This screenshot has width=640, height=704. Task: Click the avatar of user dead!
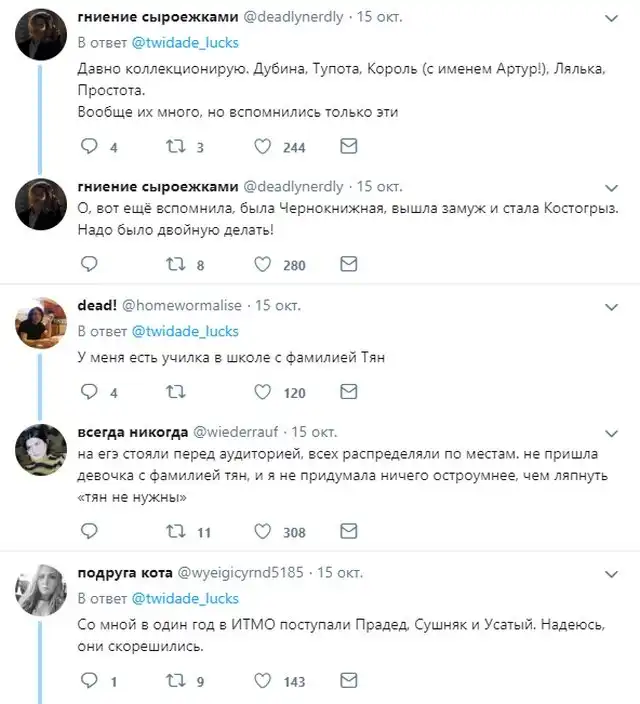41,323
